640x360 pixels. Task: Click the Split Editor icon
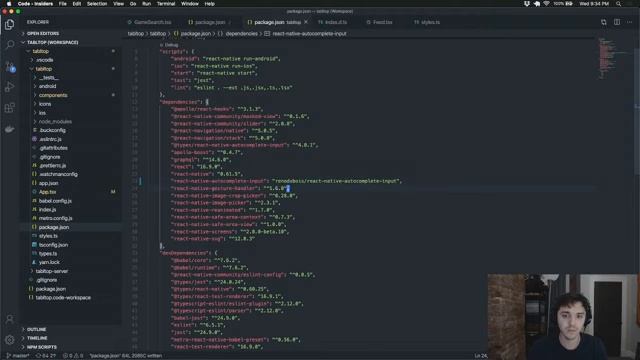(x=617, y=22)
